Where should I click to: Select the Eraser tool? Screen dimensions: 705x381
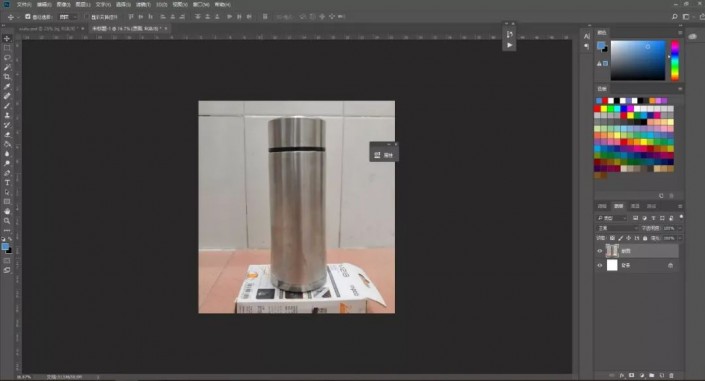pos(7,134)
